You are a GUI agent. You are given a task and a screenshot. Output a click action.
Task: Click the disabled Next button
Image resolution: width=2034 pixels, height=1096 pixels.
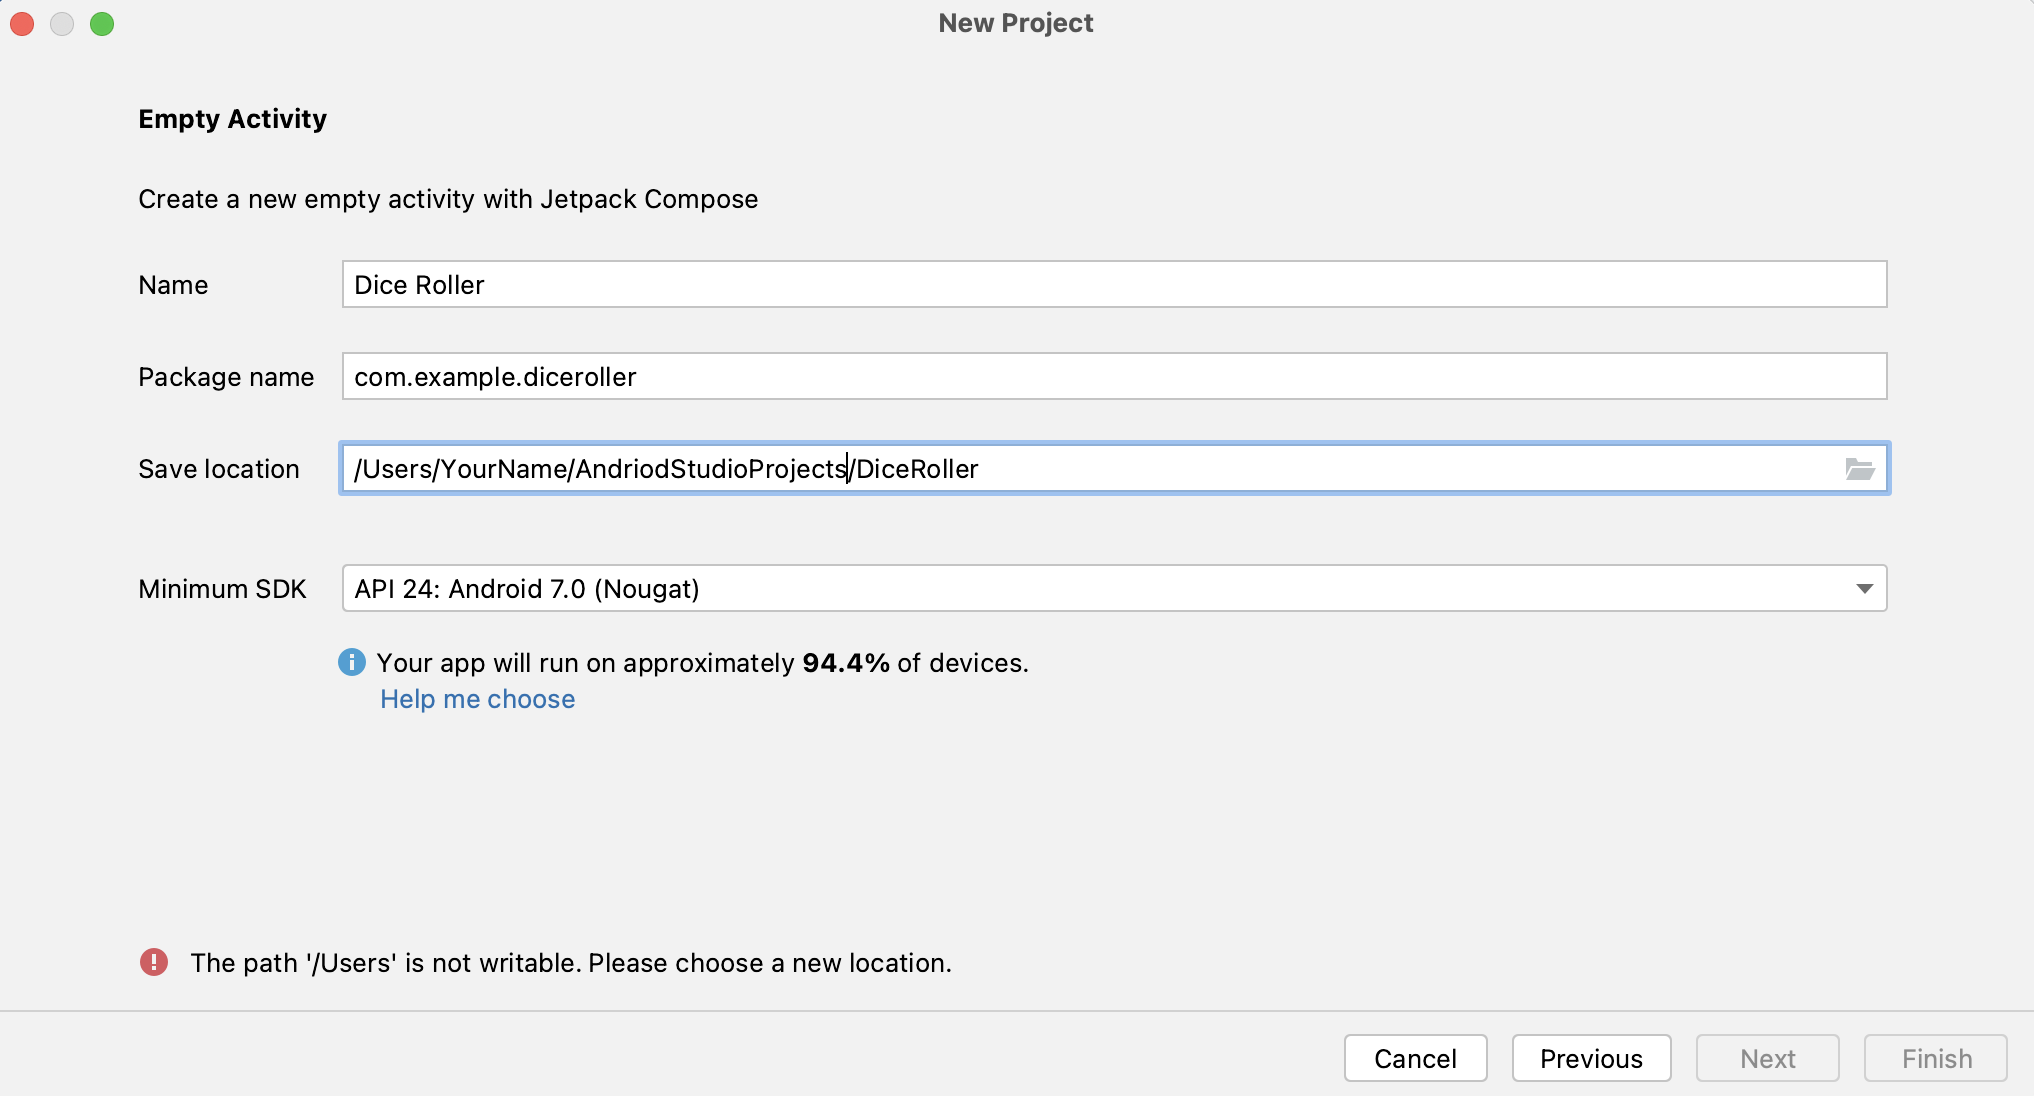click(1767, 1058)
